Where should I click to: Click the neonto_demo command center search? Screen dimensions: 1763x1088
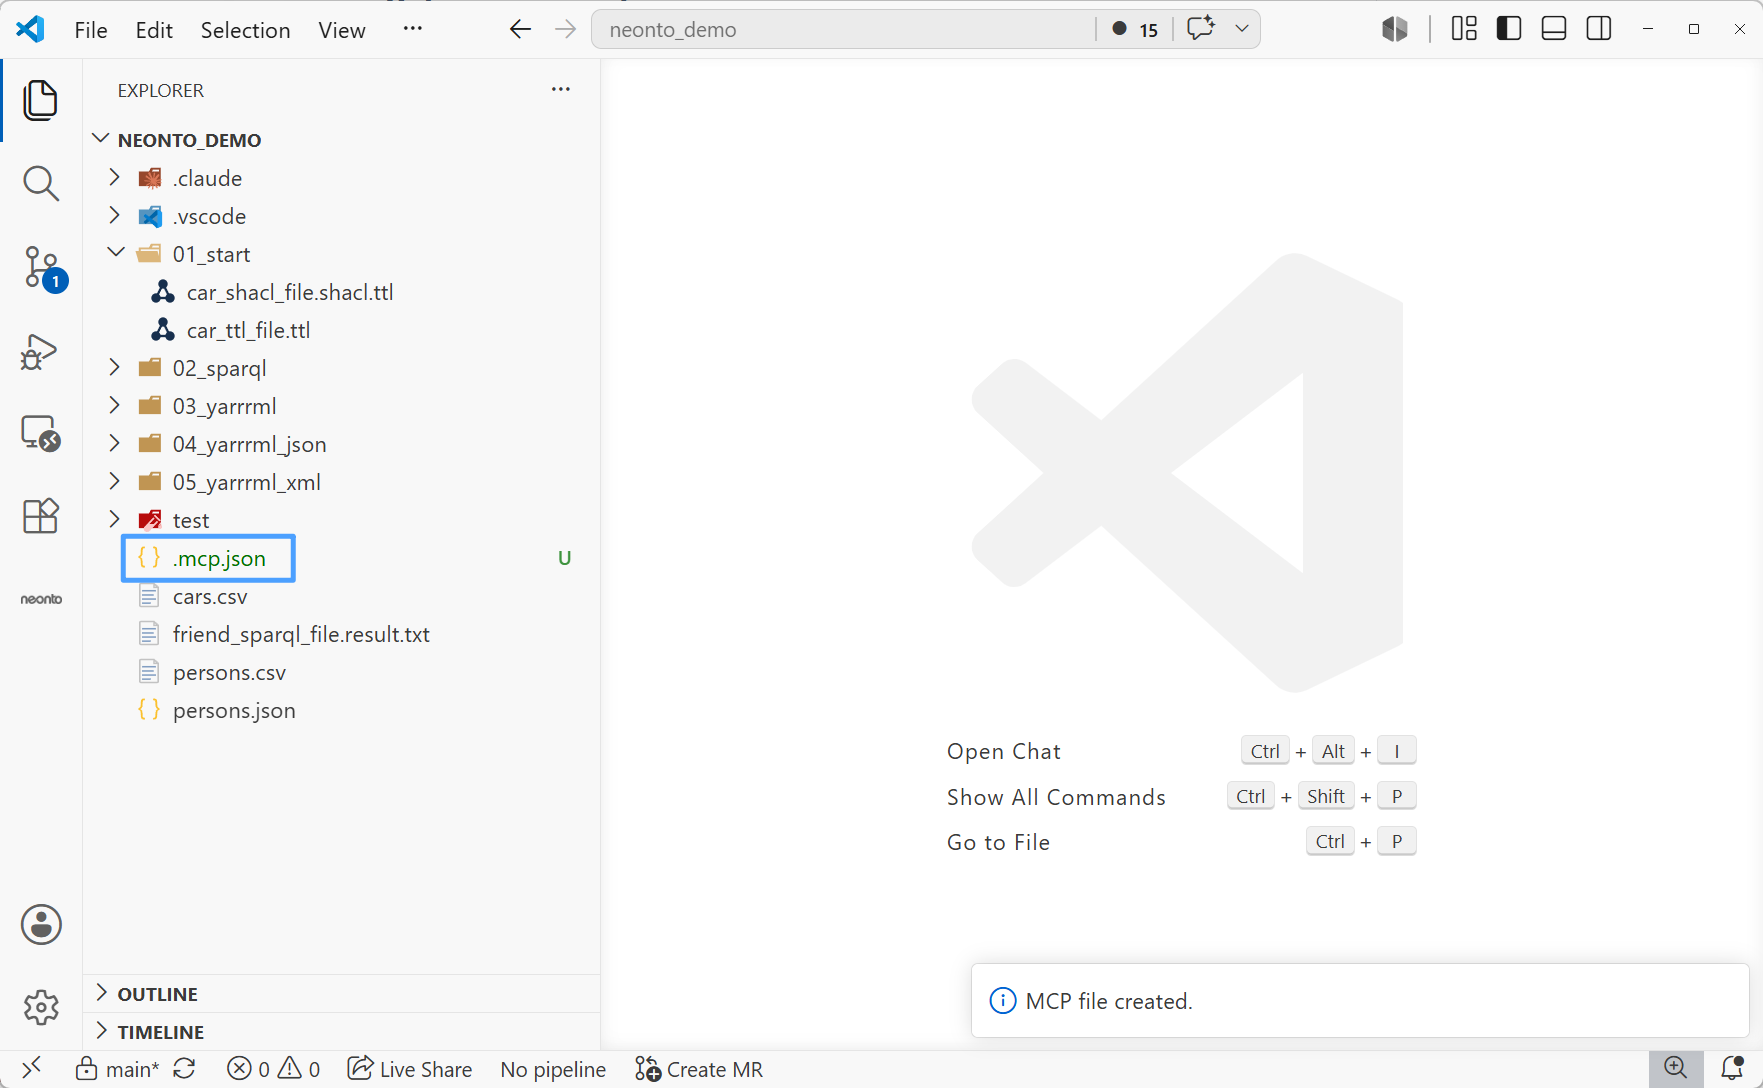pos(844,30)
